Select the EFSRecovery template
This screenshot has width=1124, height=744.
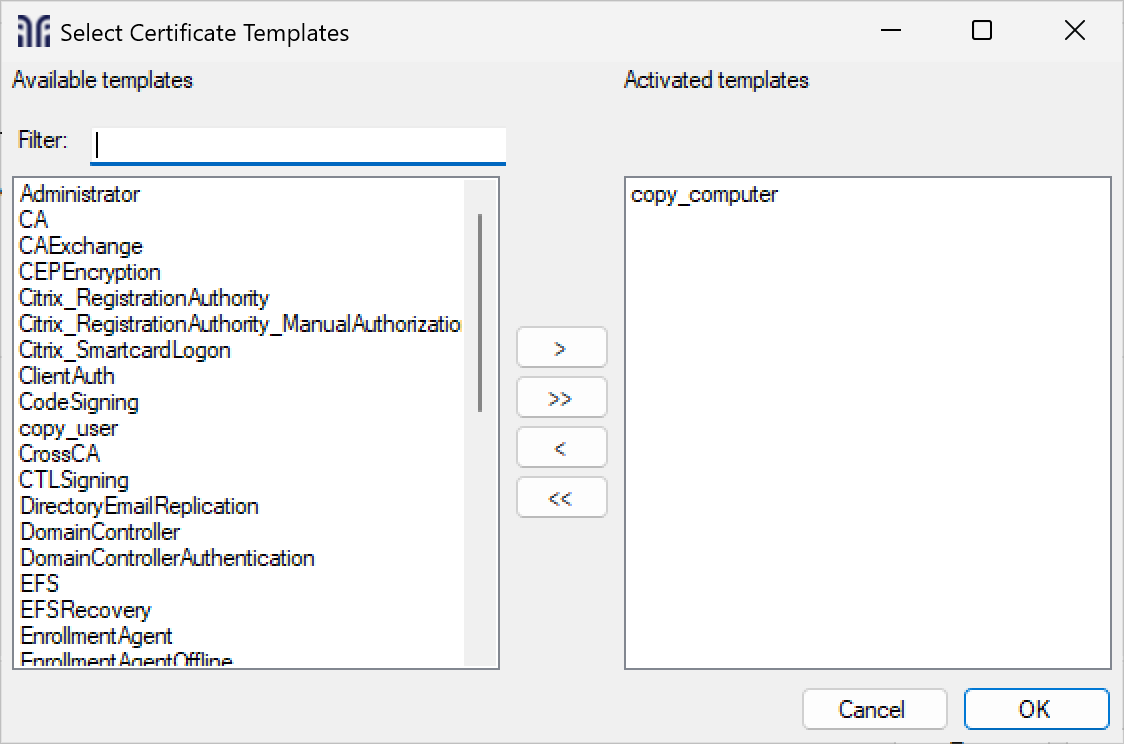(86, 610)
